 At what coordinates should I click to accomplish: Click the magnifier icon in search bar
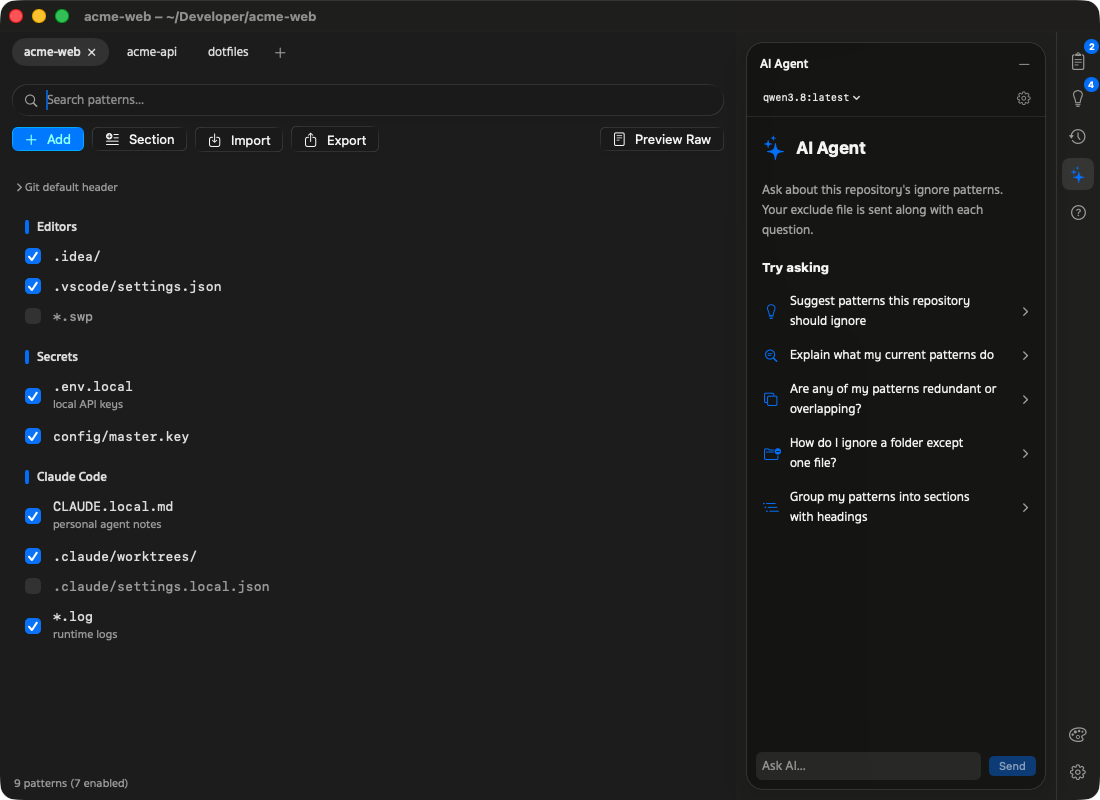(31, 100)
